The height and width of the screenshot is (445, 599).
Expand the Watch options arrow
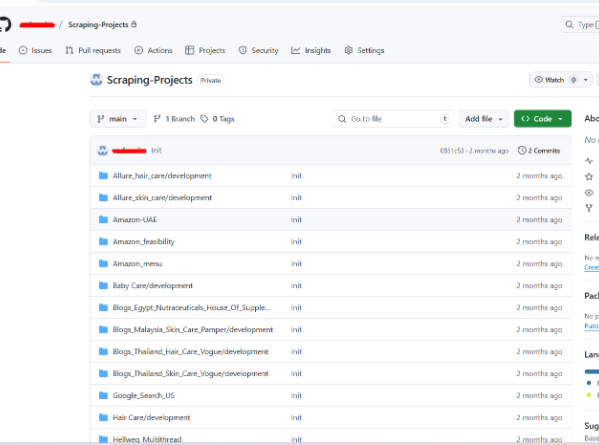point(586,80)
